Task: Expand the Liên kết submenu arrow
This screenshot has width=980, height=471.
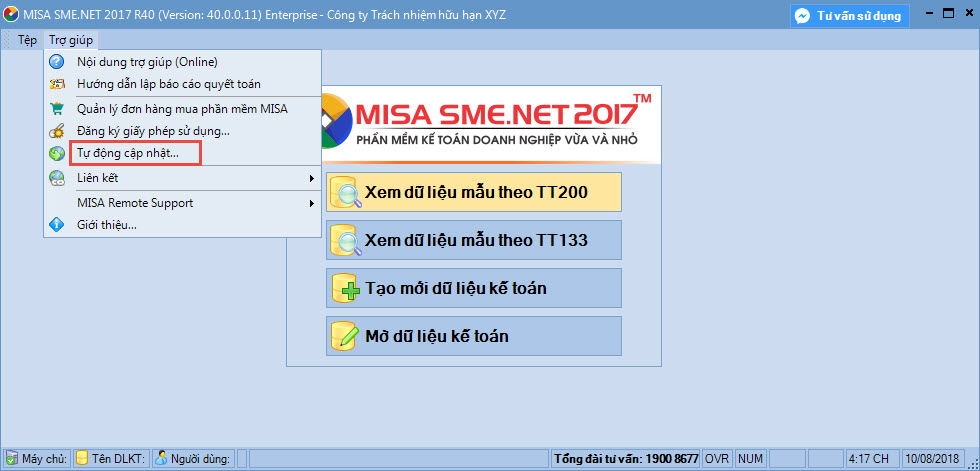Action: [x=311, y=179]
